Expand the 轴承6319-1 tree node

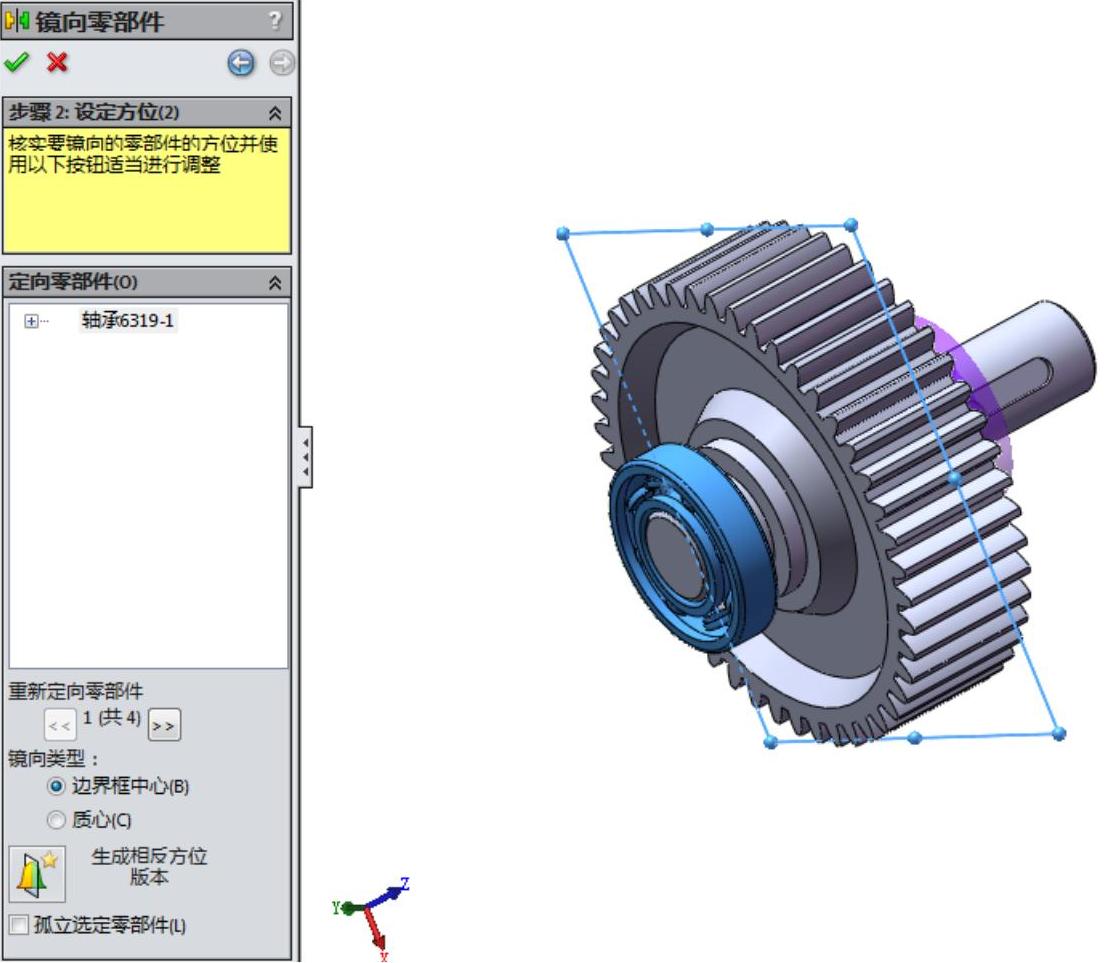click(x=30, y=321)
